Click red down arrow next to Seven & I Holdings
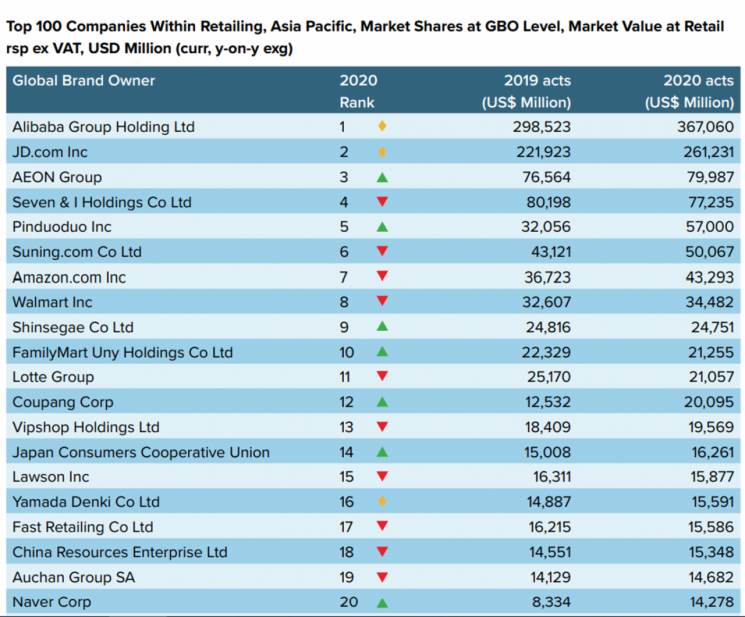745x617 pixels. click(381, 202)
